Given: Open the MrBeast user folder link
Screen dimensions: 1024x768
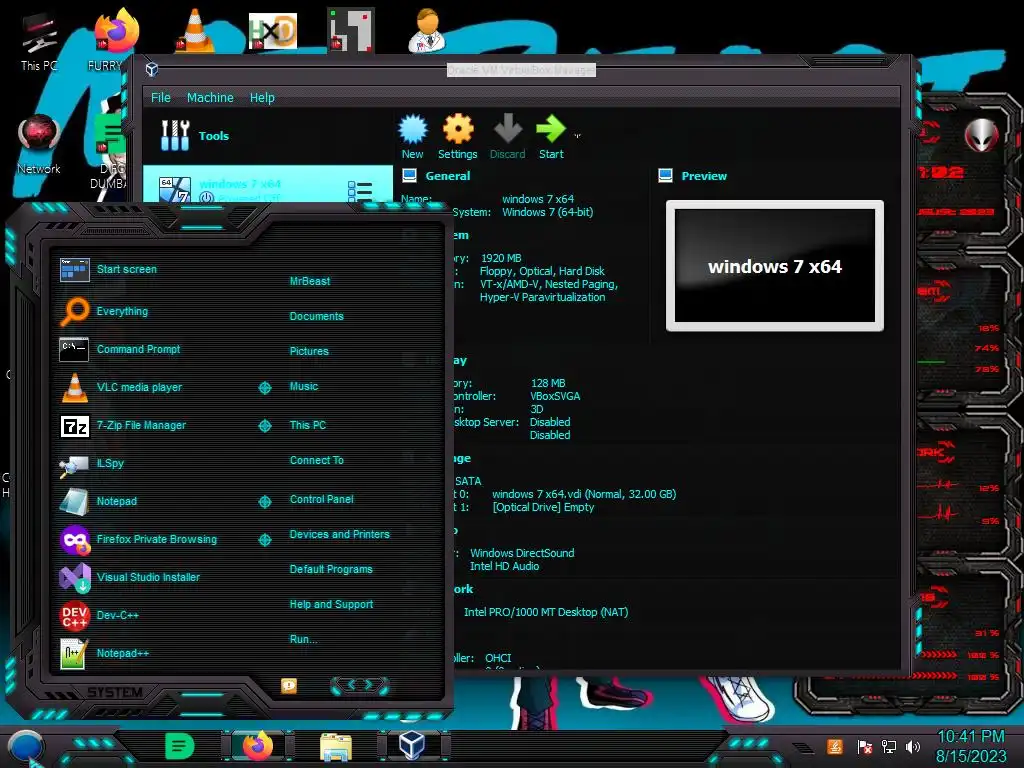Looking at the screenshot, I should point(310,281).
